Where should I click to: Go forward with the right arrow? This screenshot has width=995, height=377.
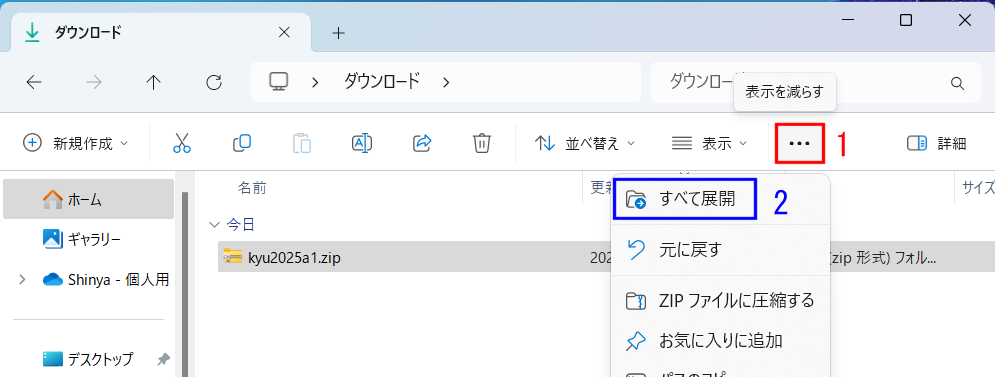point(94,83)
